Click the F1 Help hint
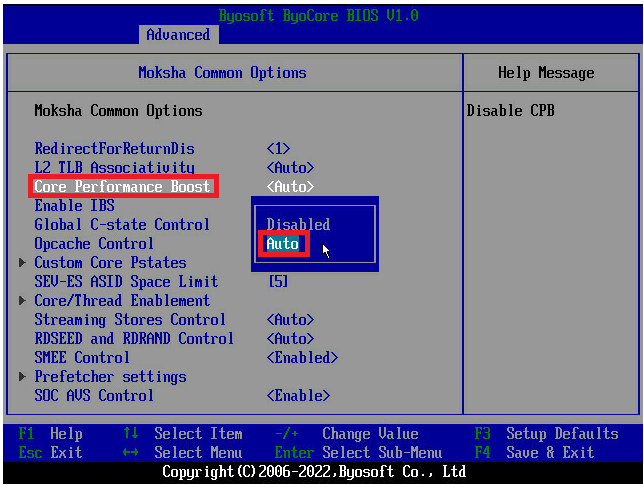The height and width of the screenshot is (487, 644). [51, 434]
